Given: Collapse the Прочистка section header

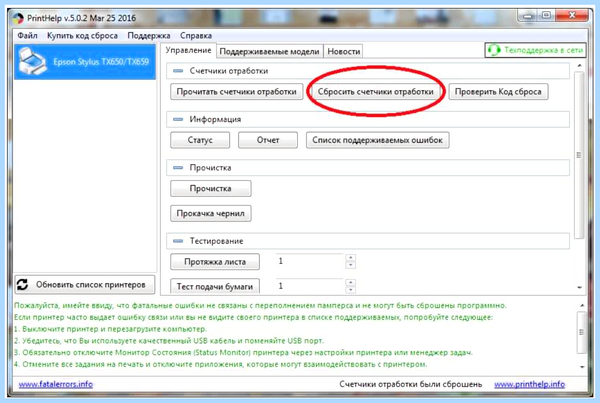Looking at the screenshot, I should 178,168.
